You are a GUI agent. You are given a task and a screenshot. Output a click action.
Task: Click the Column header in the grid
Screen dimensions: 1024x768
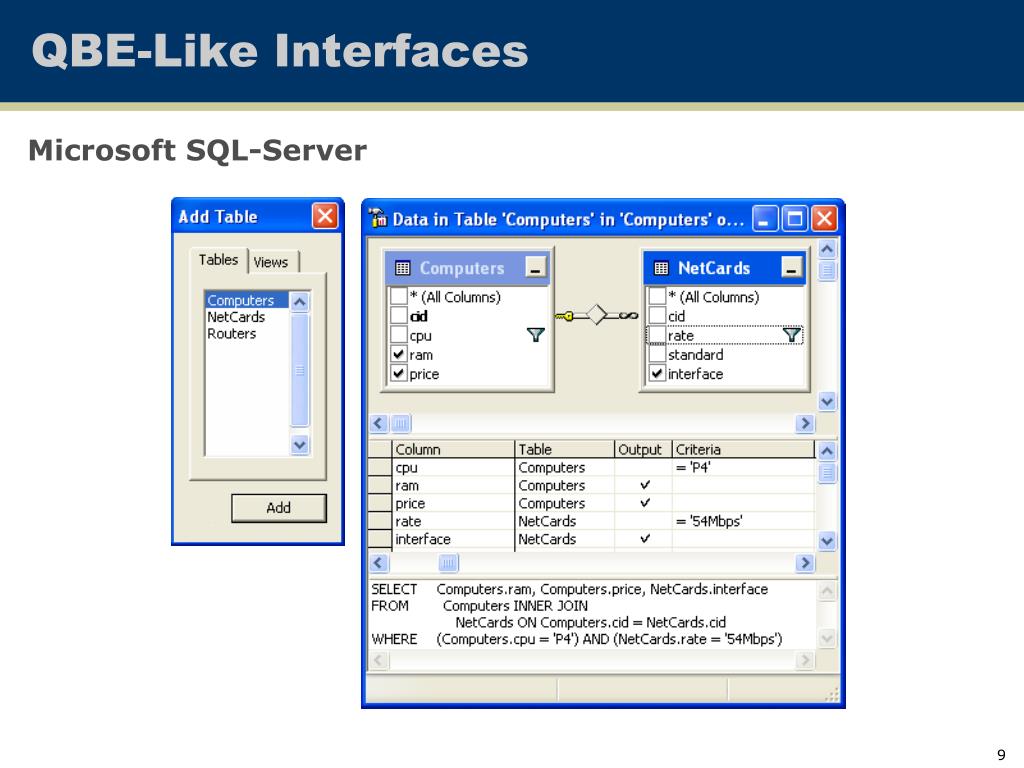pos(453,449)
